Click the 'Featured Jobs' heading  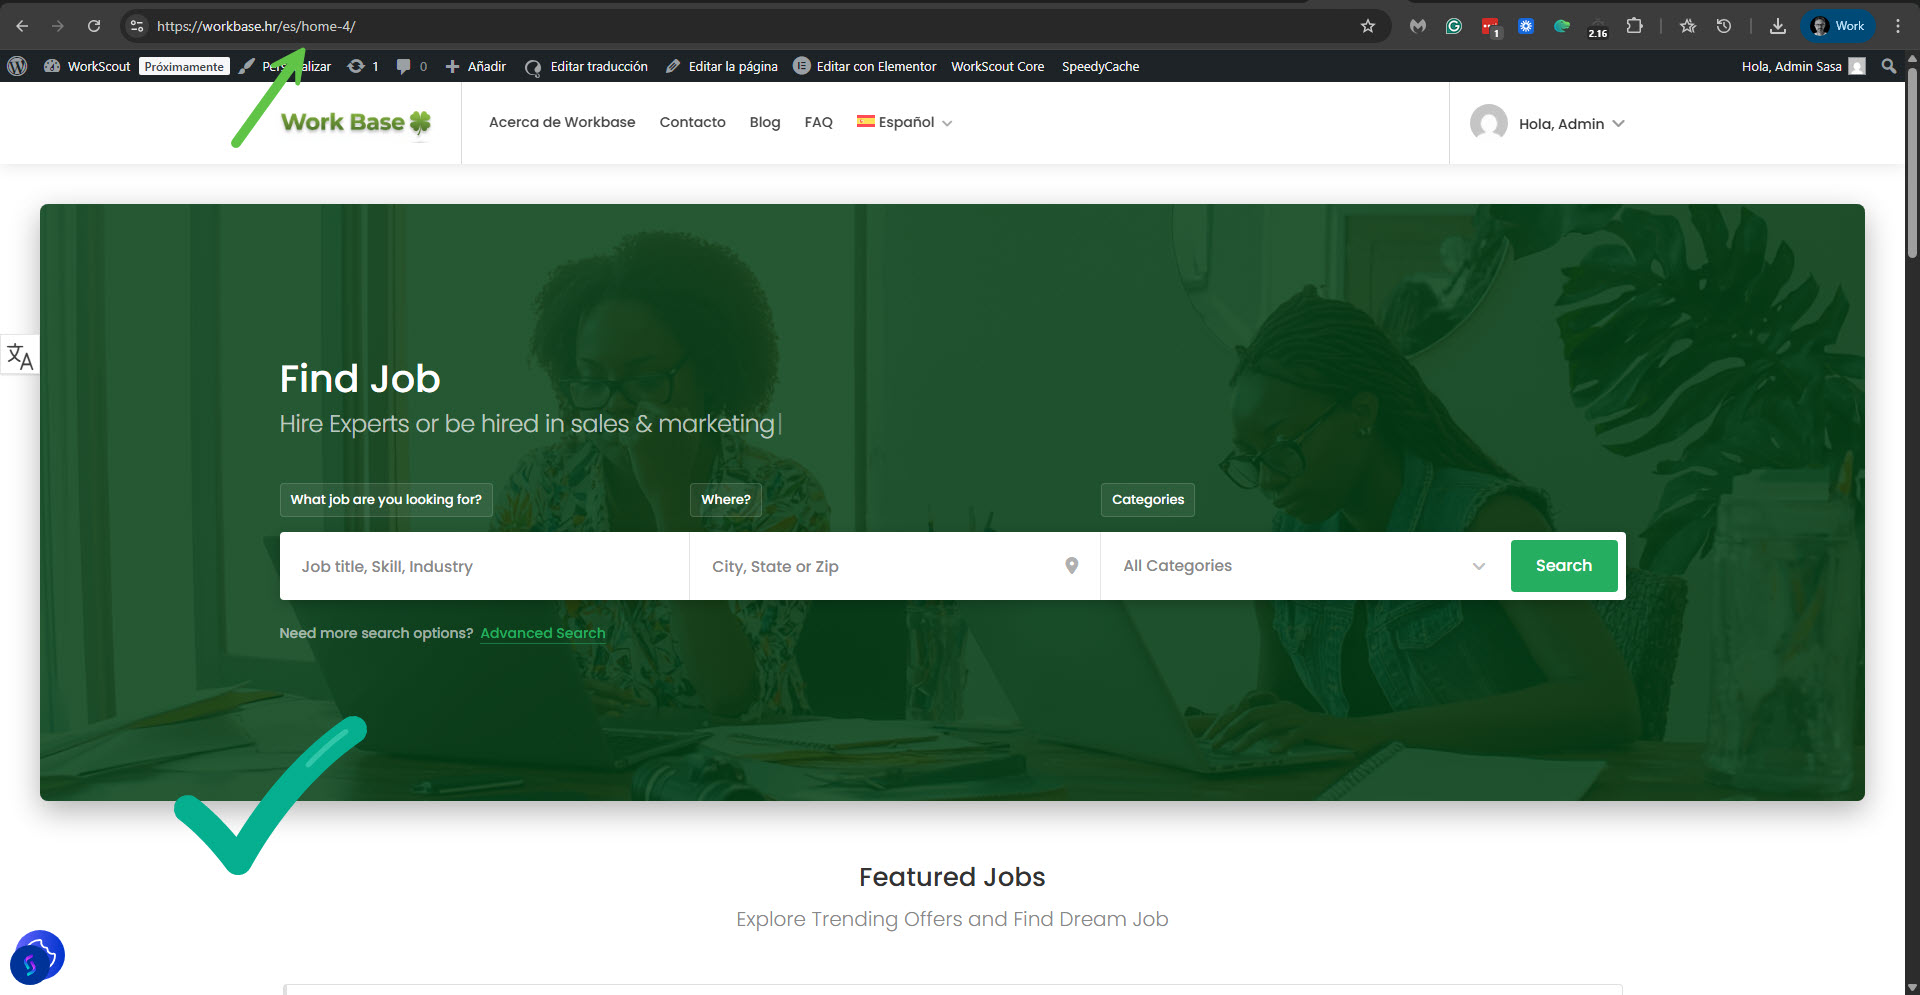pyautogui.click(x=952, y=877)
